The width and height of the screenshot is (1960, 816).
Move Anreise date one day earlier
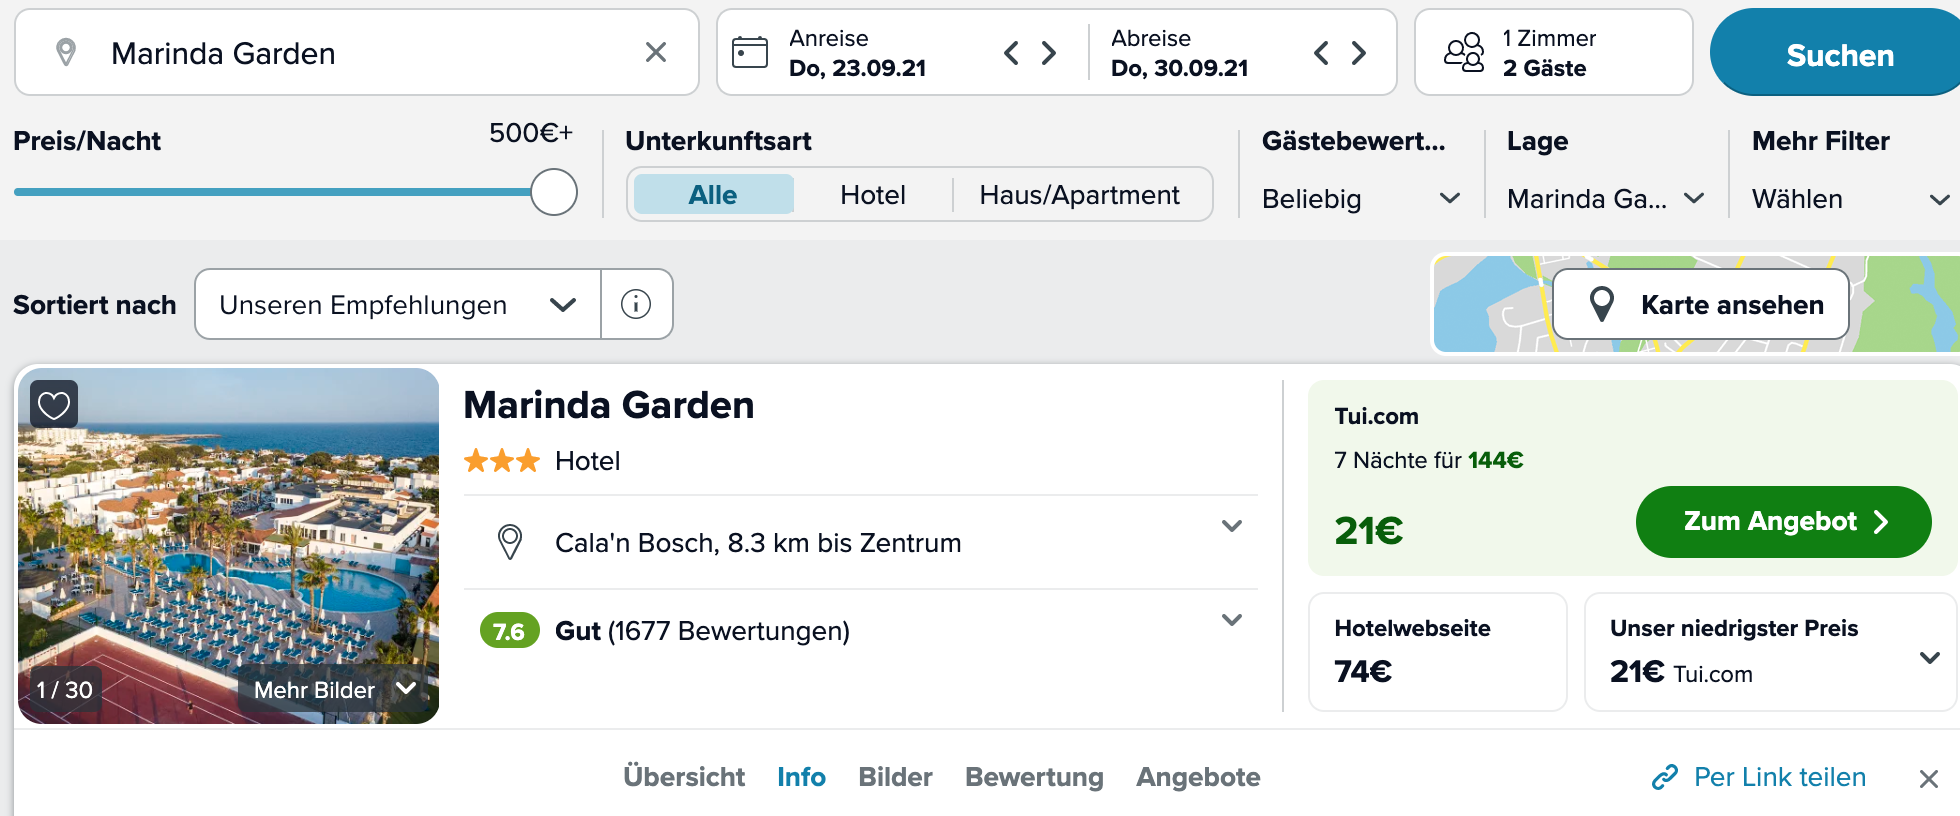point(1011,53)
